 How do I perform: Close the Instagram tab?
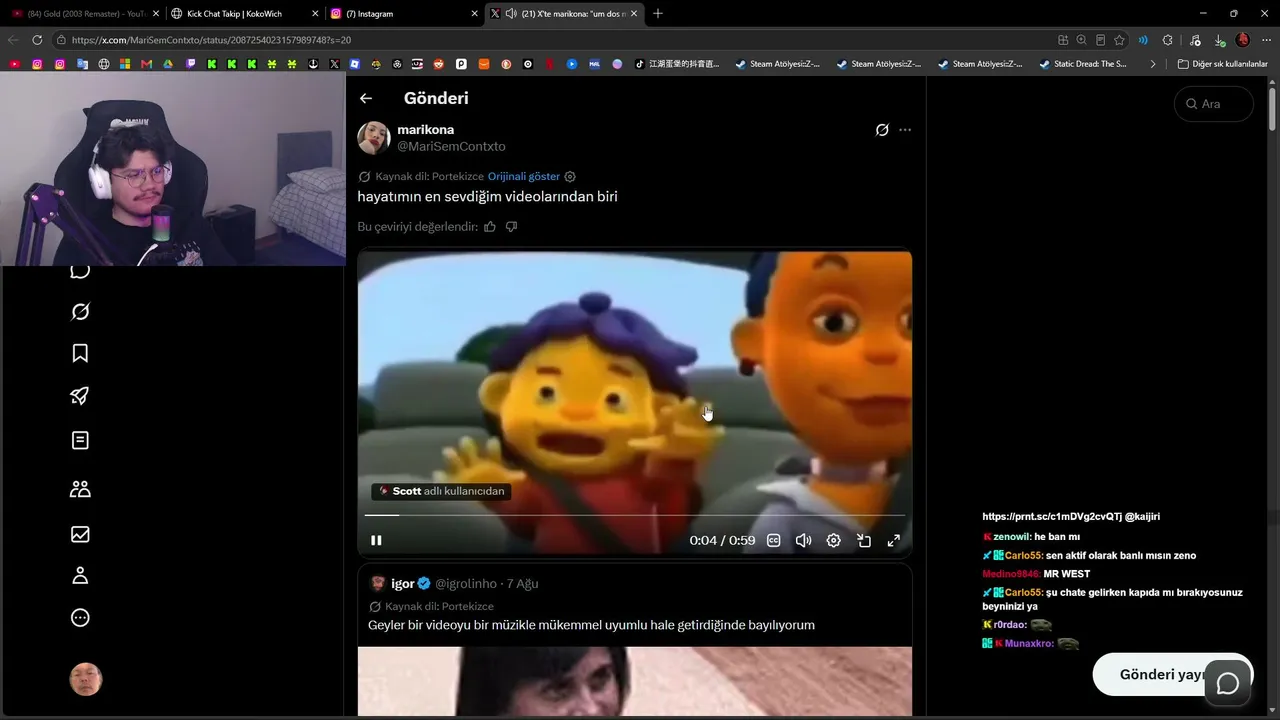pyautogui.click(x=474, y=14)
